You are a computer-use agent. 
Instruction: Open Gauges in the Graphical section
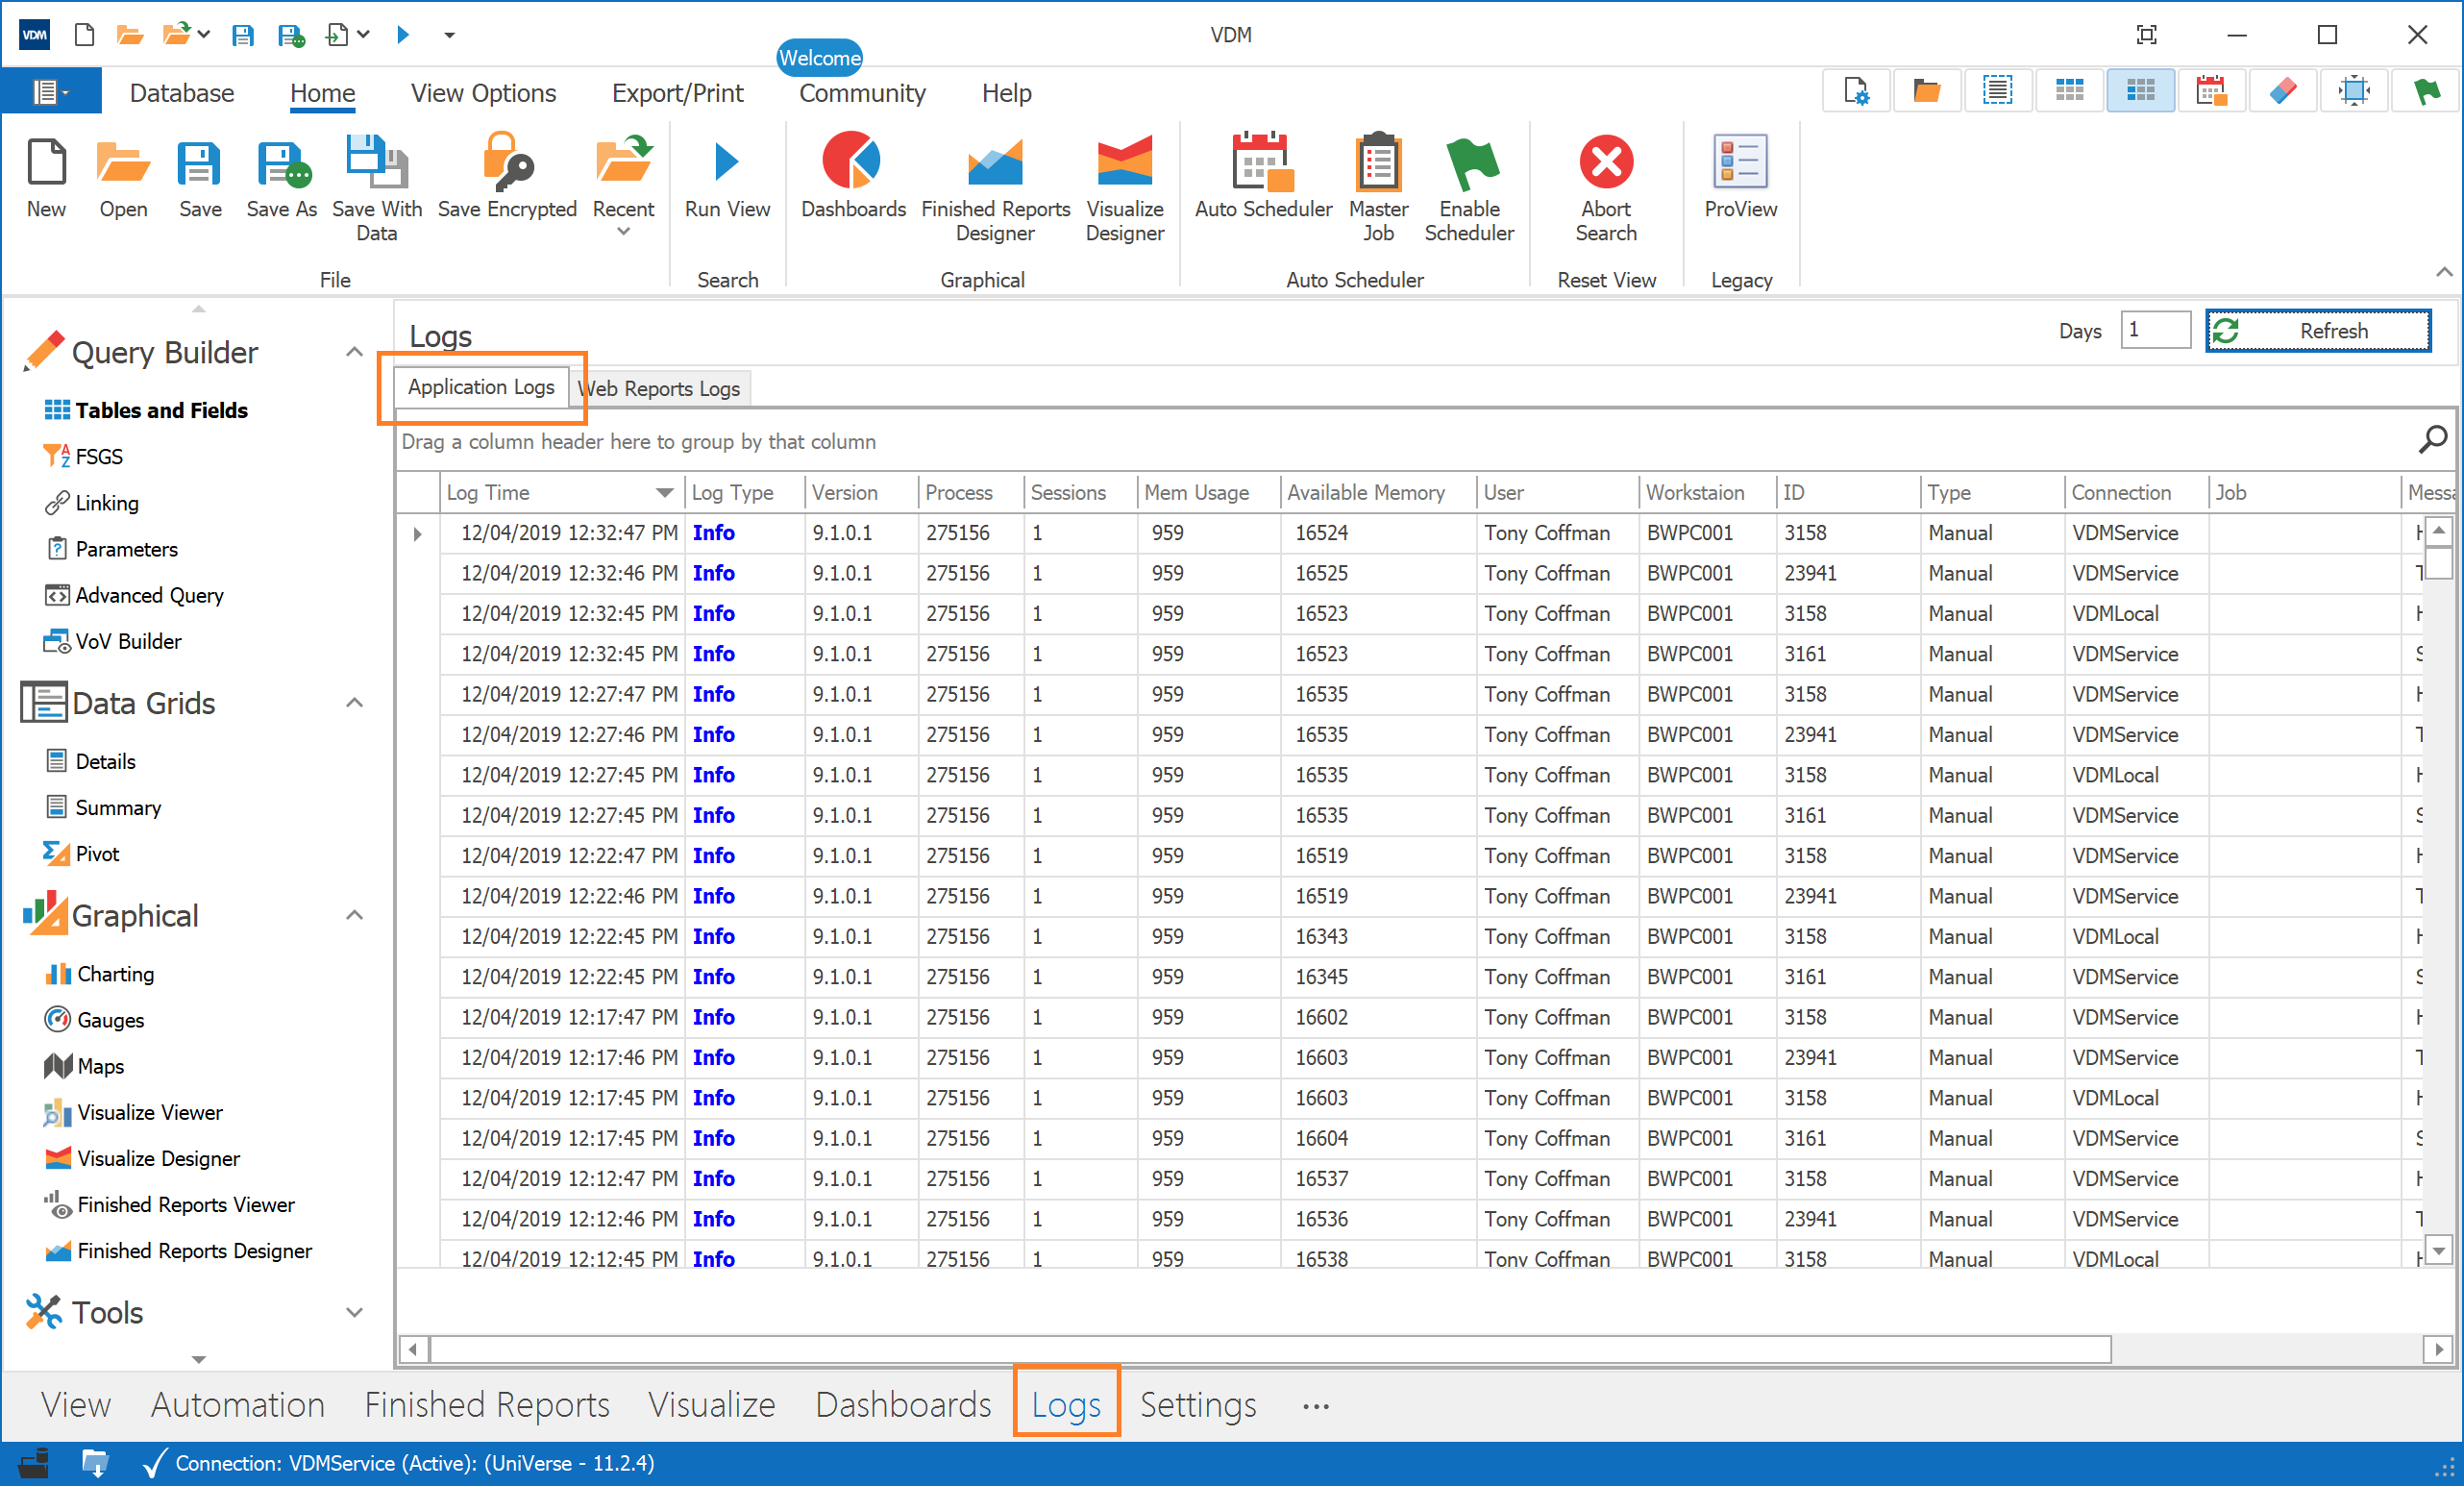point(96,1020)
